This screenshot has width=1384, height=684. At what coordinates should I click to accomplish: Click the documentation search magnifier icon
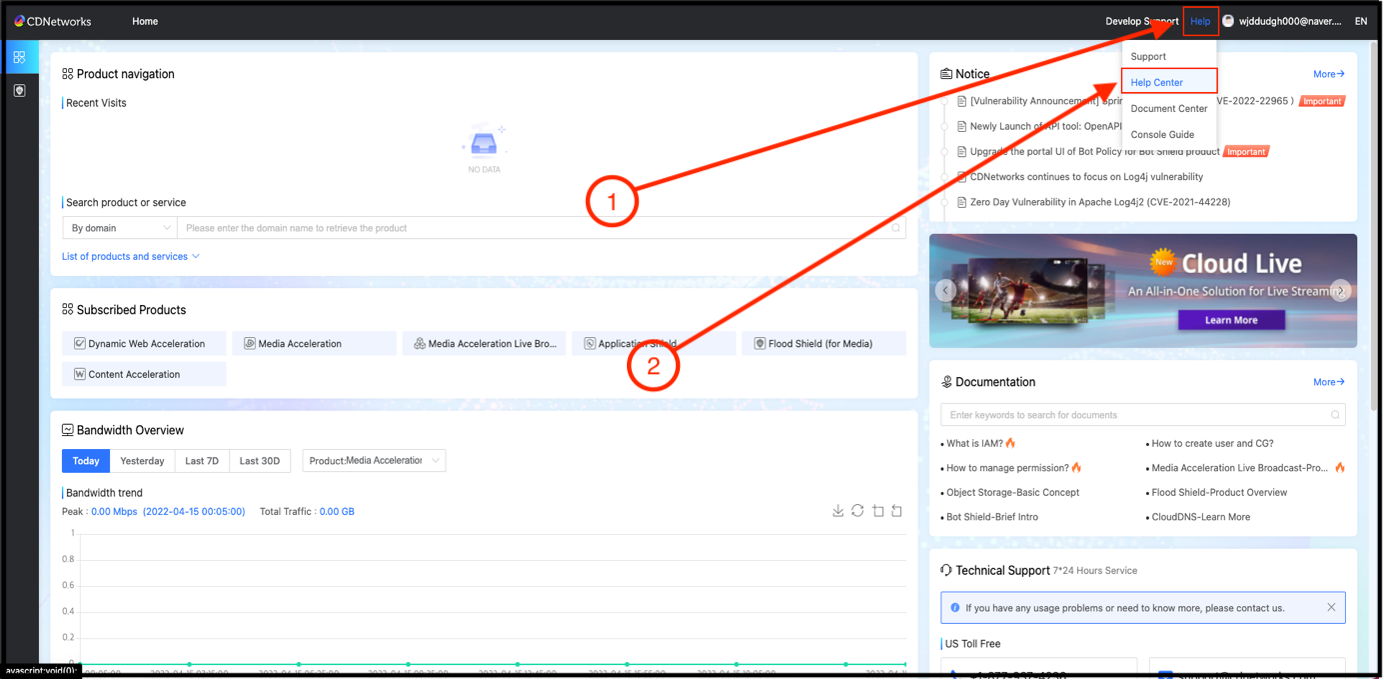coord(1335,415)
